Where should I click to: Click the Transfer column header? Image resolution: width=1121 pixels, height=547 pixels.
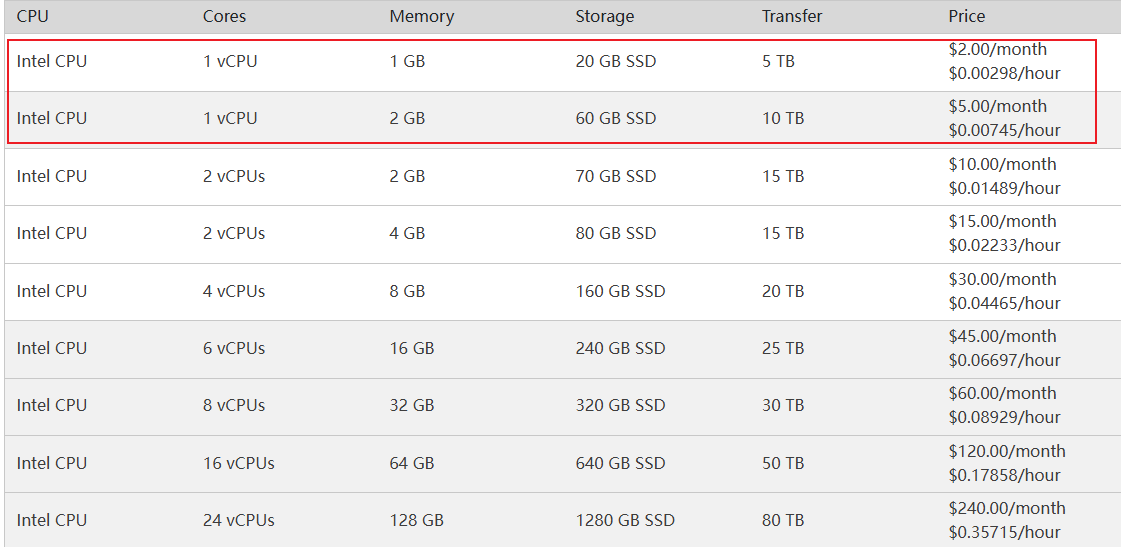[792, 16]
